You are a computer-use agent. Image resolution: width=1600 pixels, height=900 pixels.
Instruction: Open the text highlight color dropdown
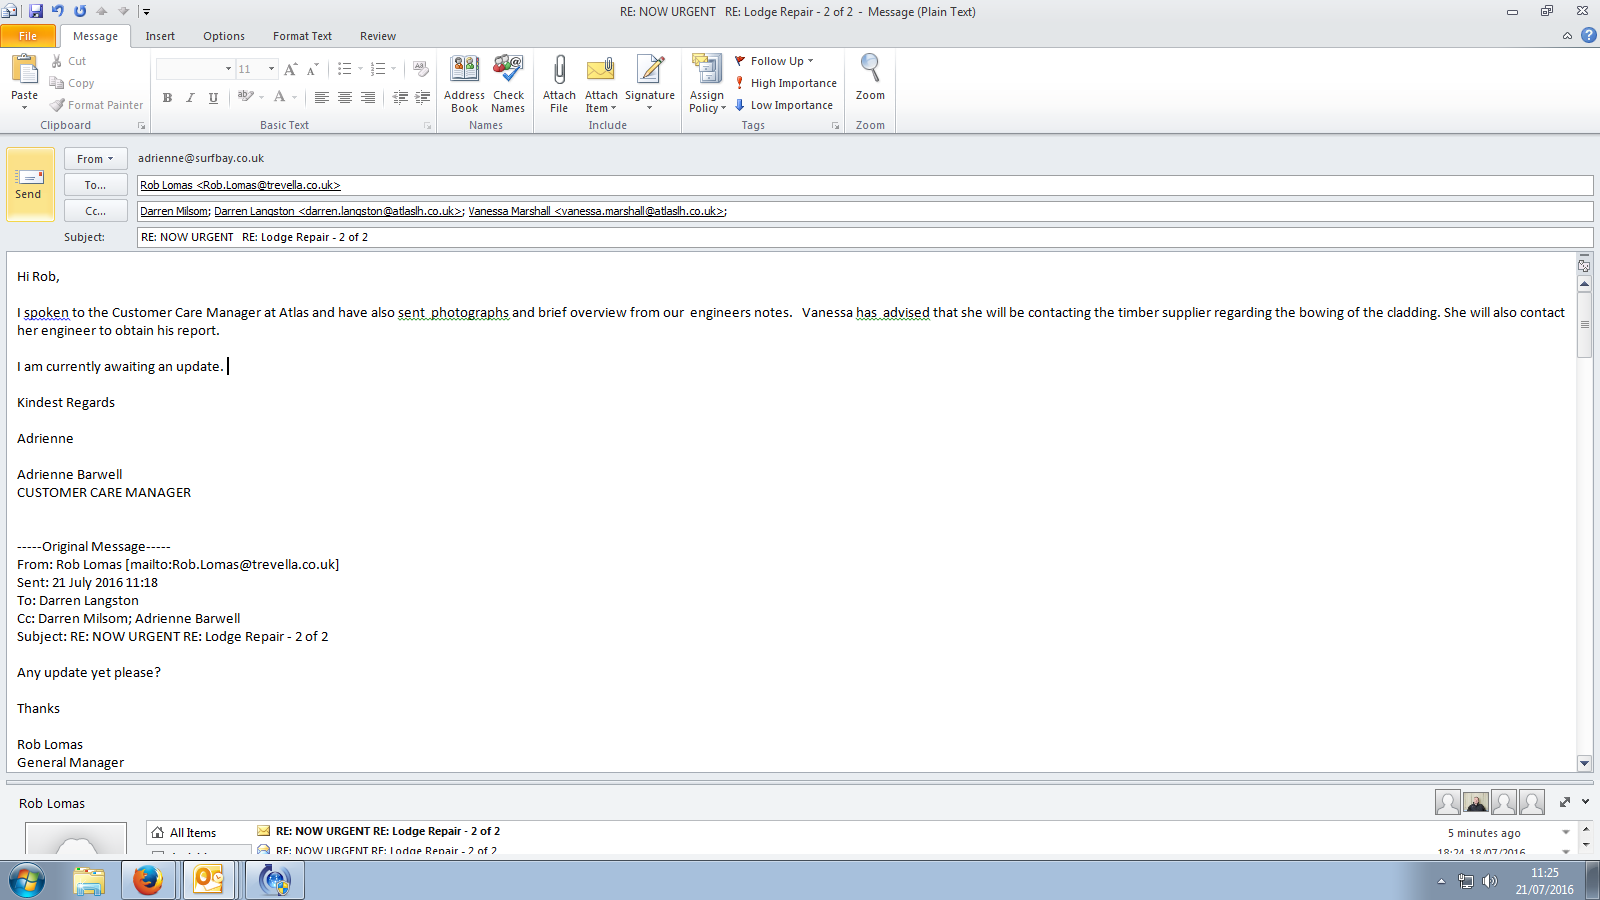coord(261,97)
